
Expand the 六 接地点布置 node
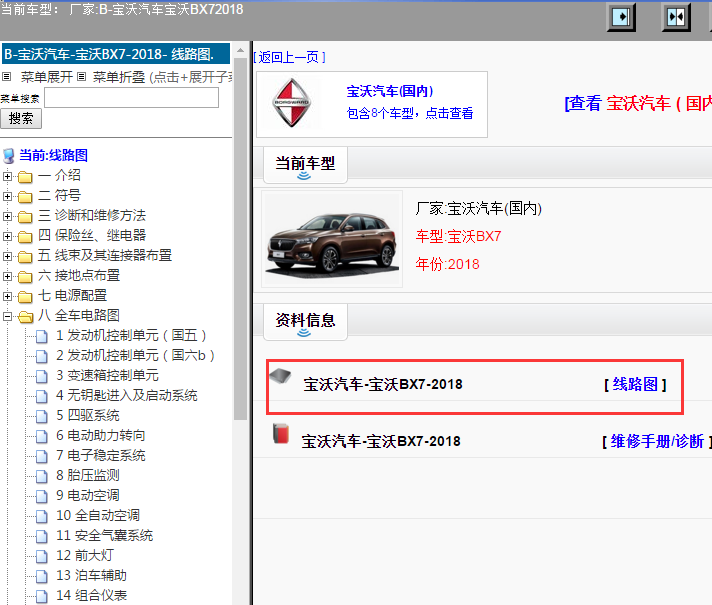pos(7,276)
